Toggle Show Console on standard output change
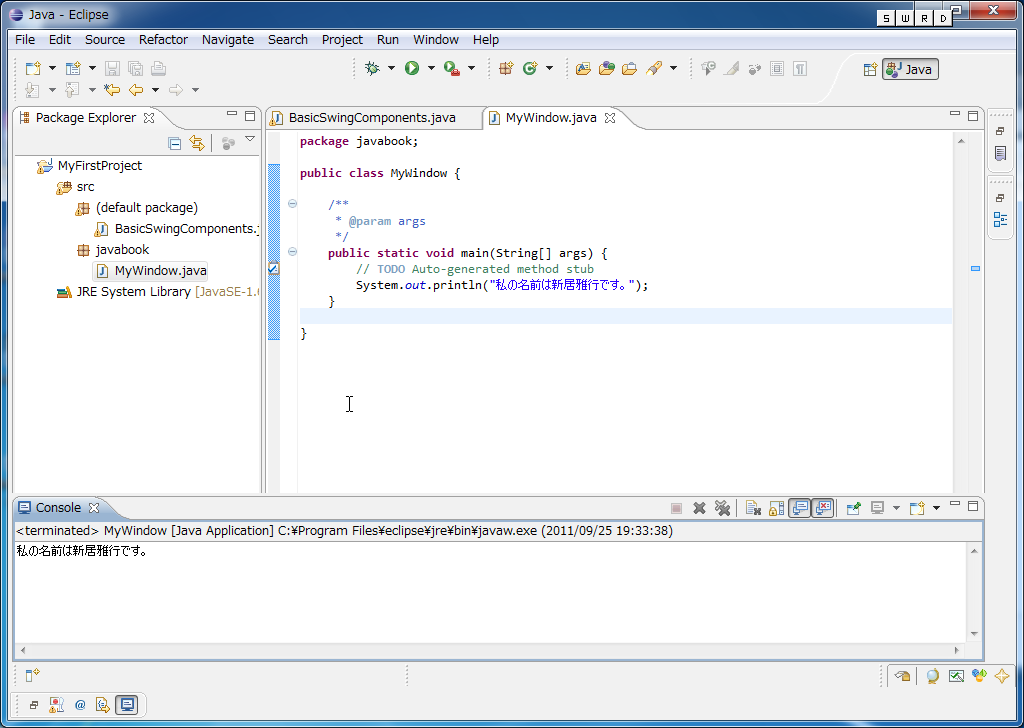1024x728 pixels. [x=799, y=508]
